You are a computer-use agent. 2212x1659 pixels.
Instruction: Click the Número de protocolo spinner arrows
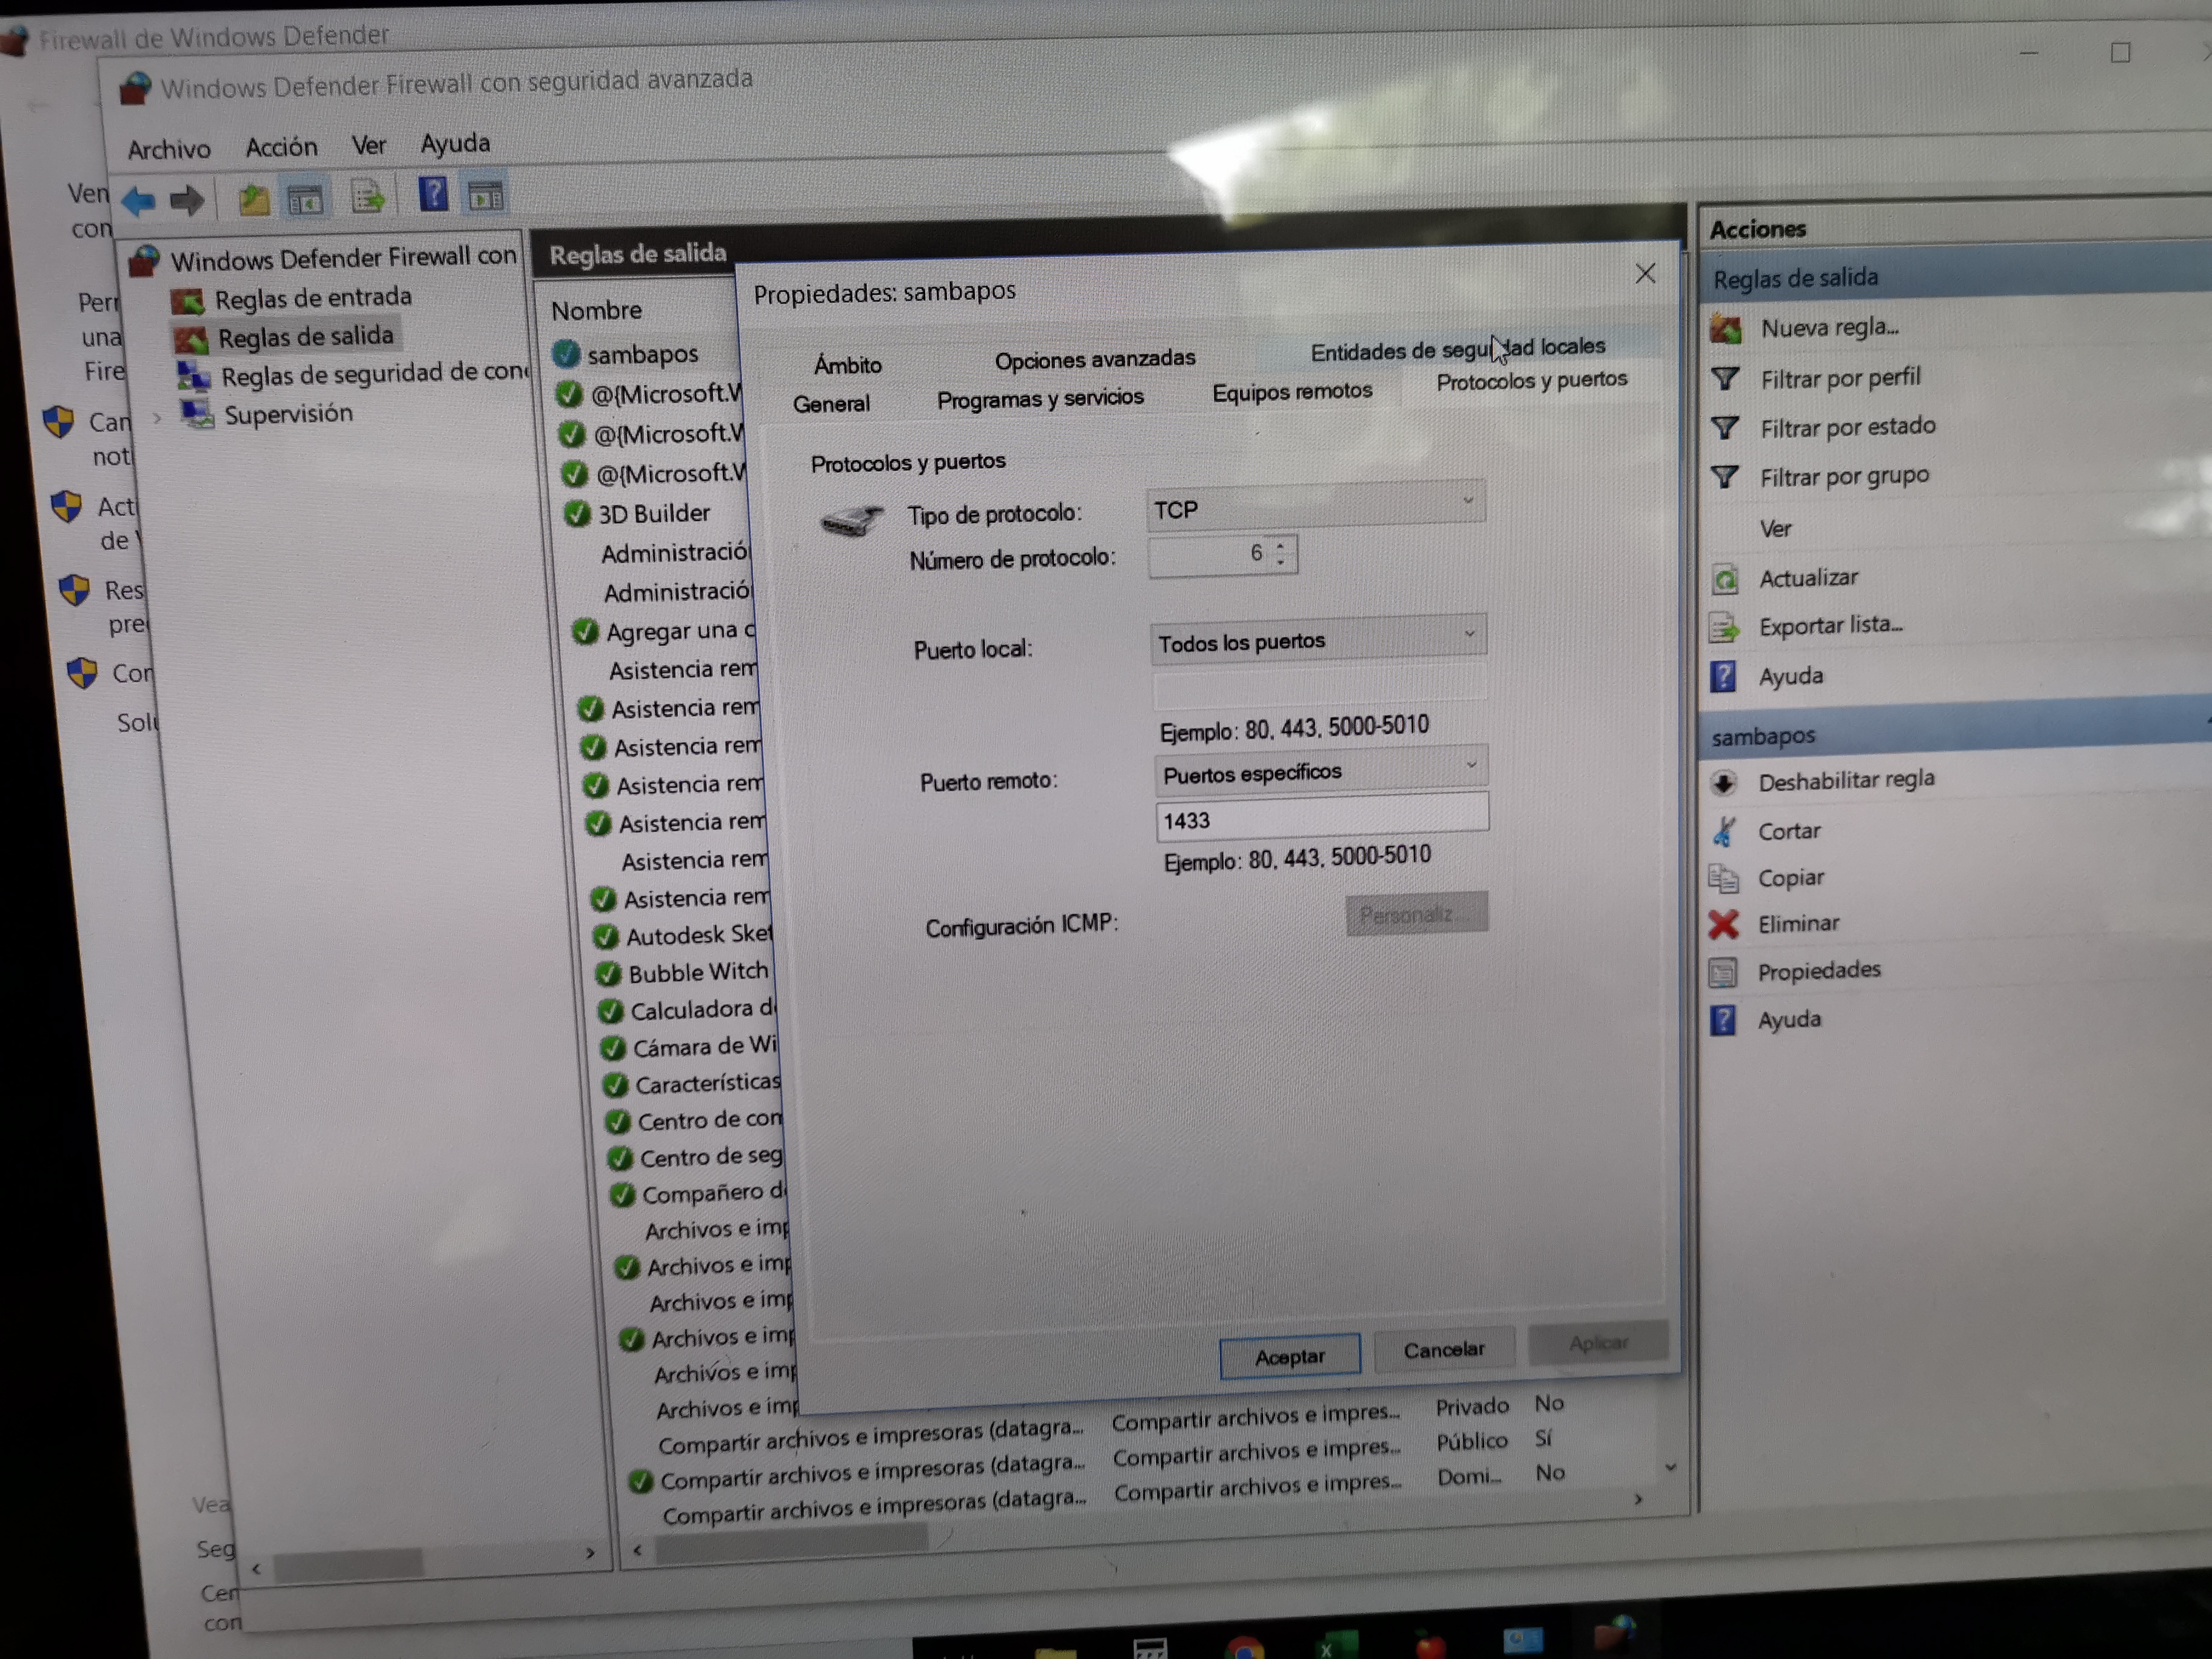click(x=1281, y=553)
